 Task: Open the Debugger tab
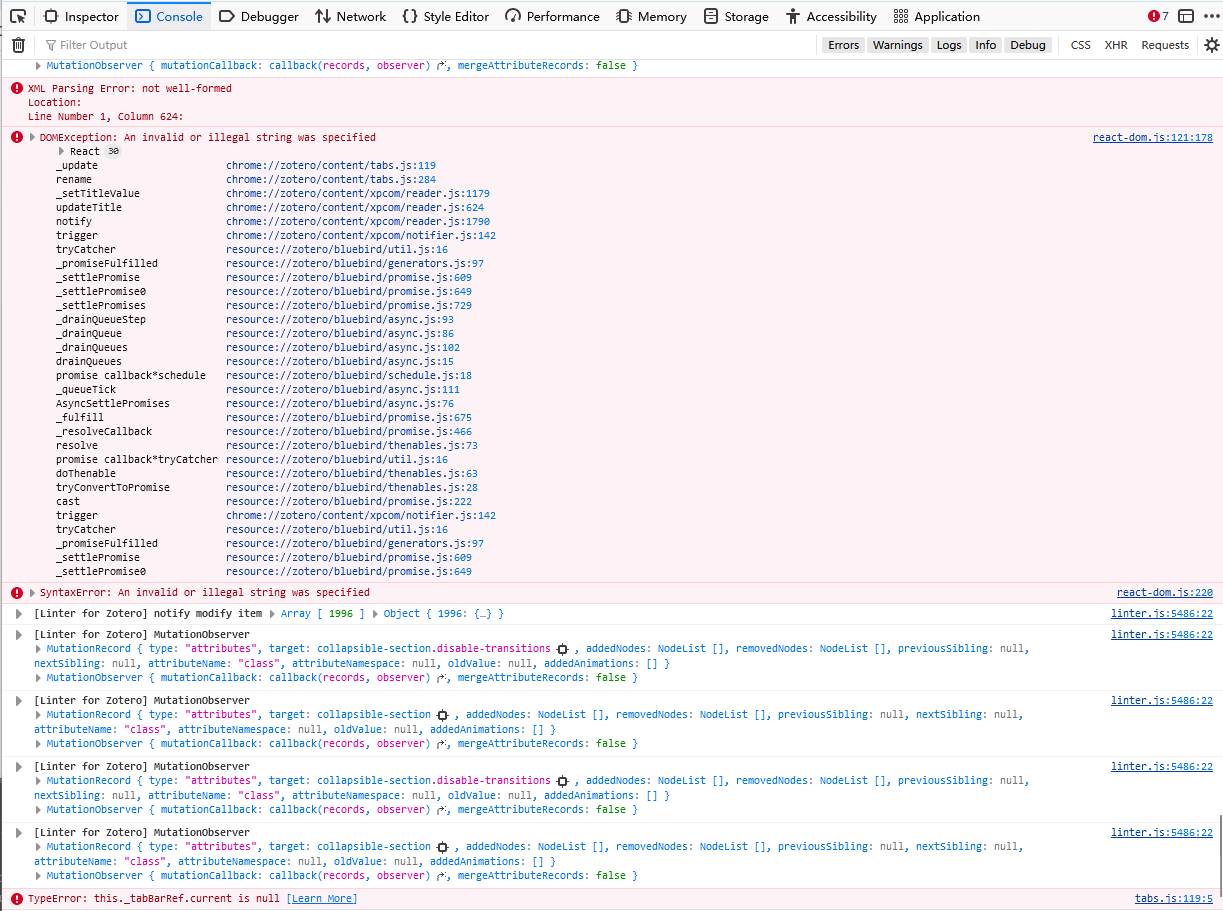tap(259, 16)
